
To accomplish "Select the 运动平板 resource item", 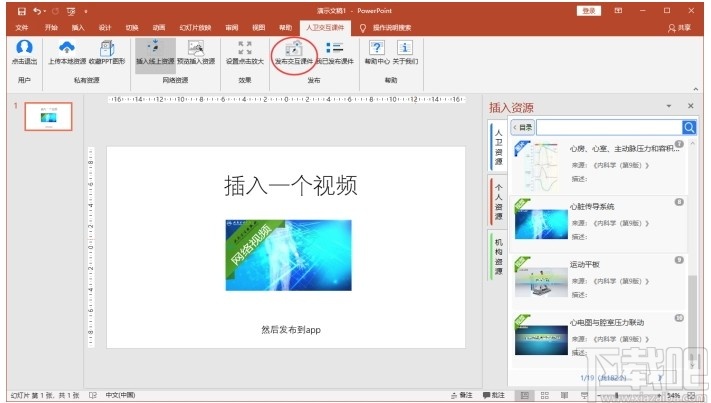I will click(599, 282).
